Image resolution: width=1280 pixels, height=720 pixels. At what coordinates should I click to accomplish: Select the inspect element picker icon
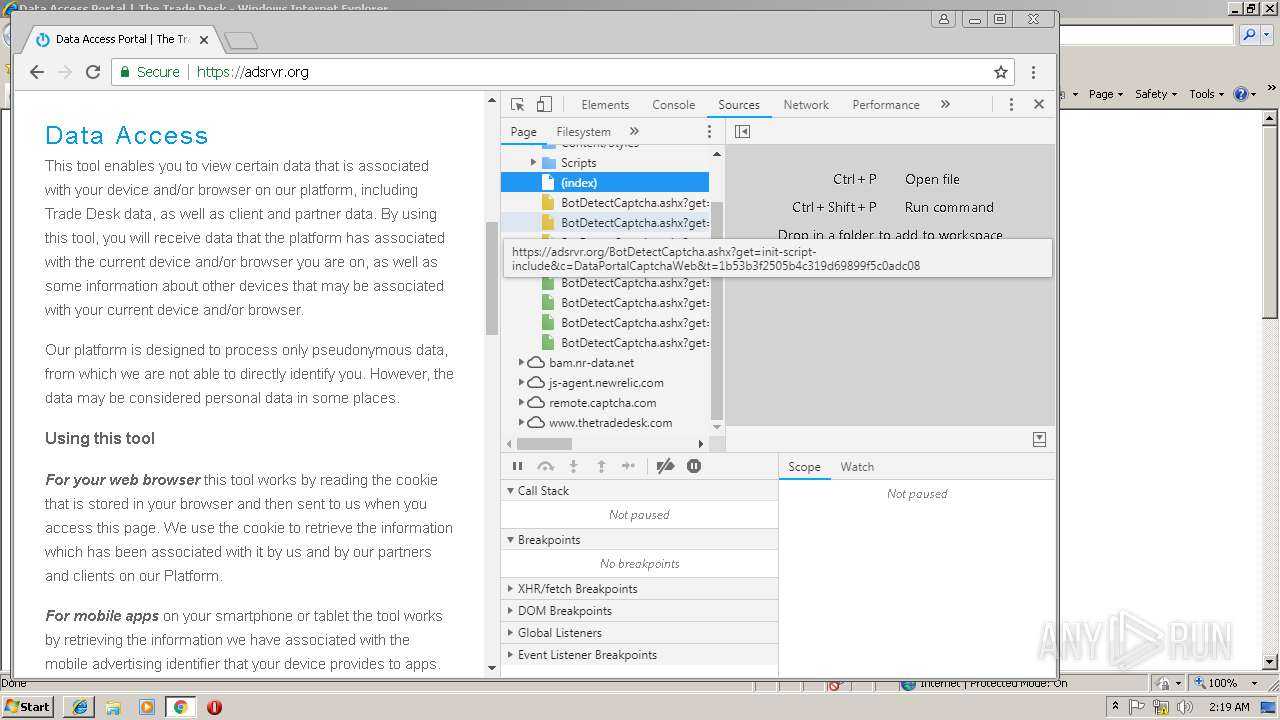pos(517,104)
